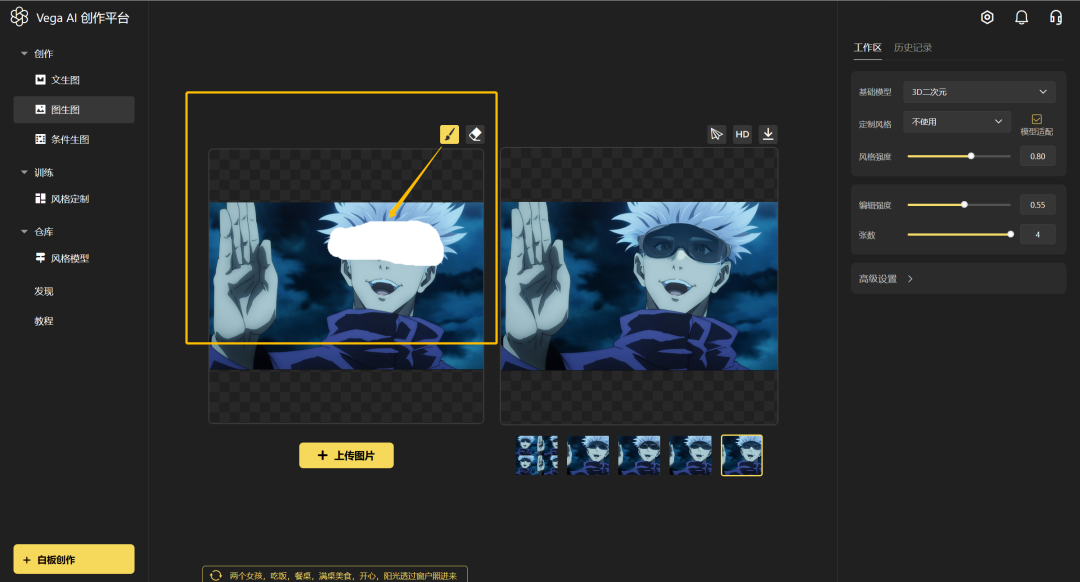Click the prompt text input box
Viewport: 1080px width, 582px height.
(335, 575)
